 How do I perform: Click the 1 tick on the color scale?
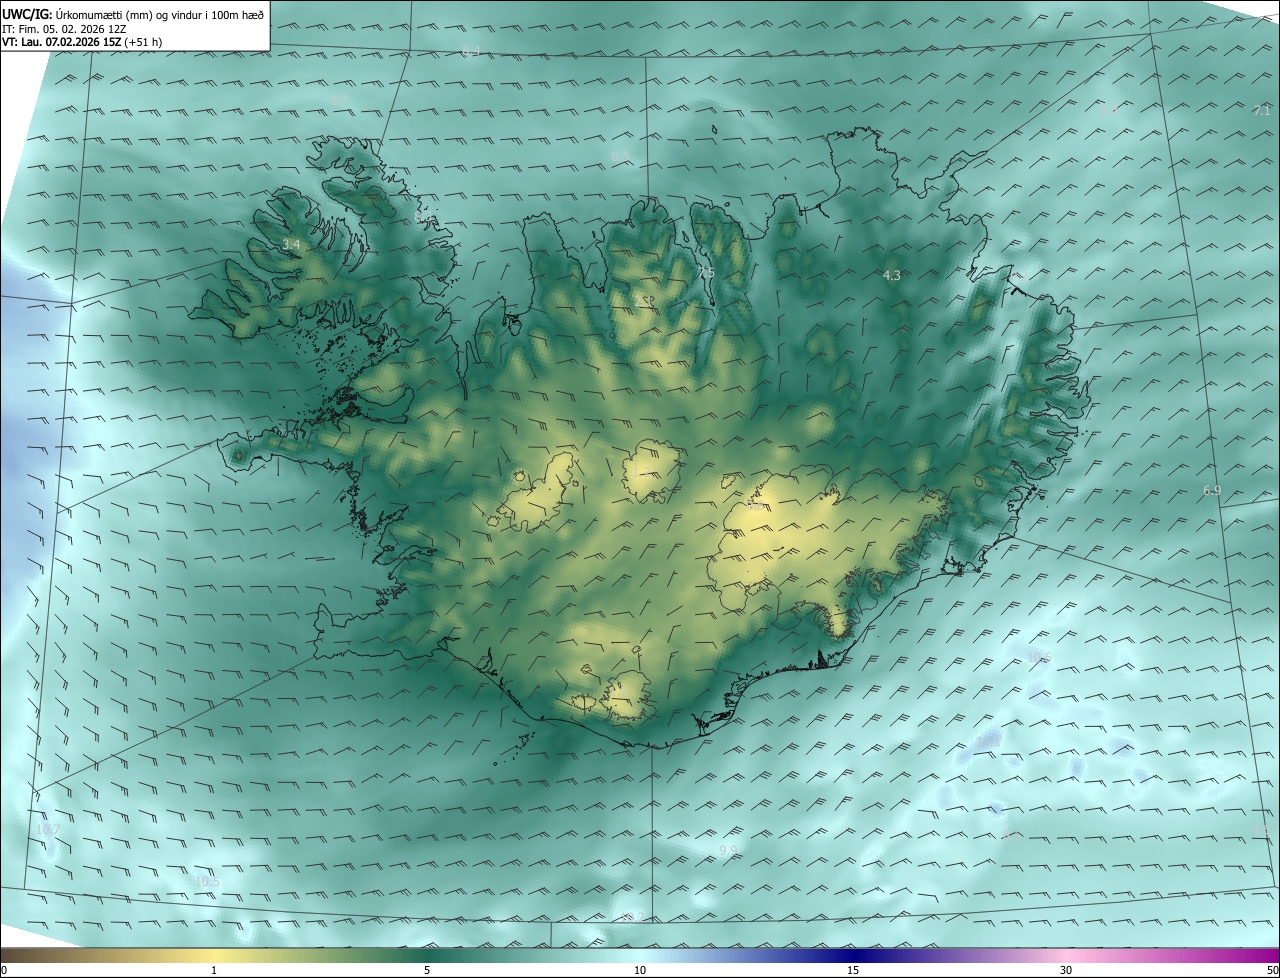click(x=214, y=971)
